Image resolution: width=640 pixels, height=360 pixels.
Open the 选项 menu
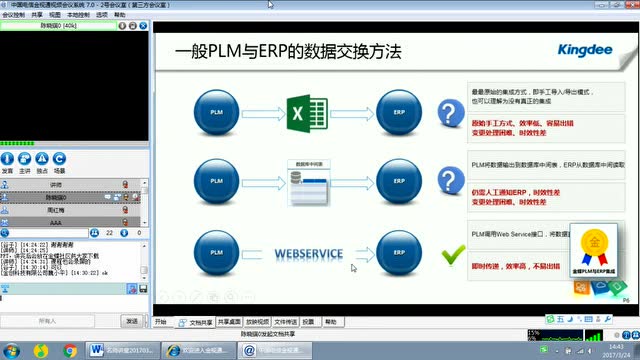102,15
